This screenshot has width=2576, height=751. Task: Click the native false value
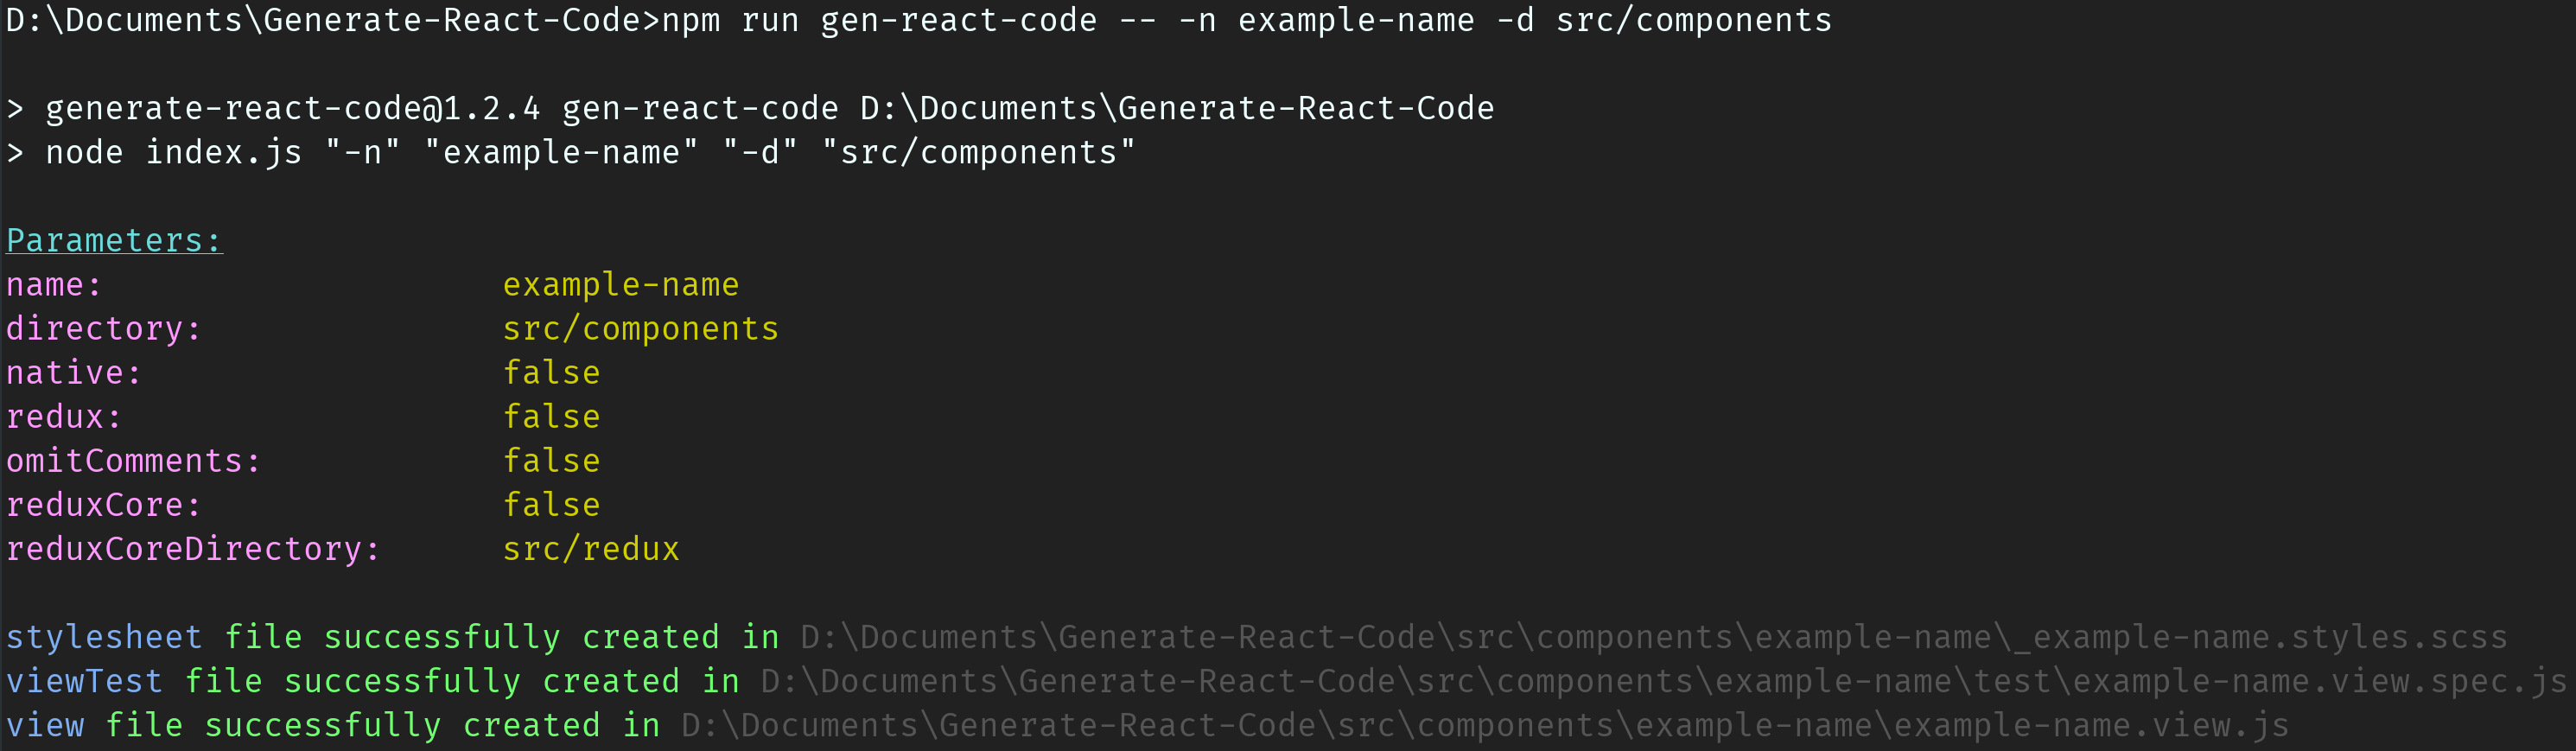[x=552, y=373]
